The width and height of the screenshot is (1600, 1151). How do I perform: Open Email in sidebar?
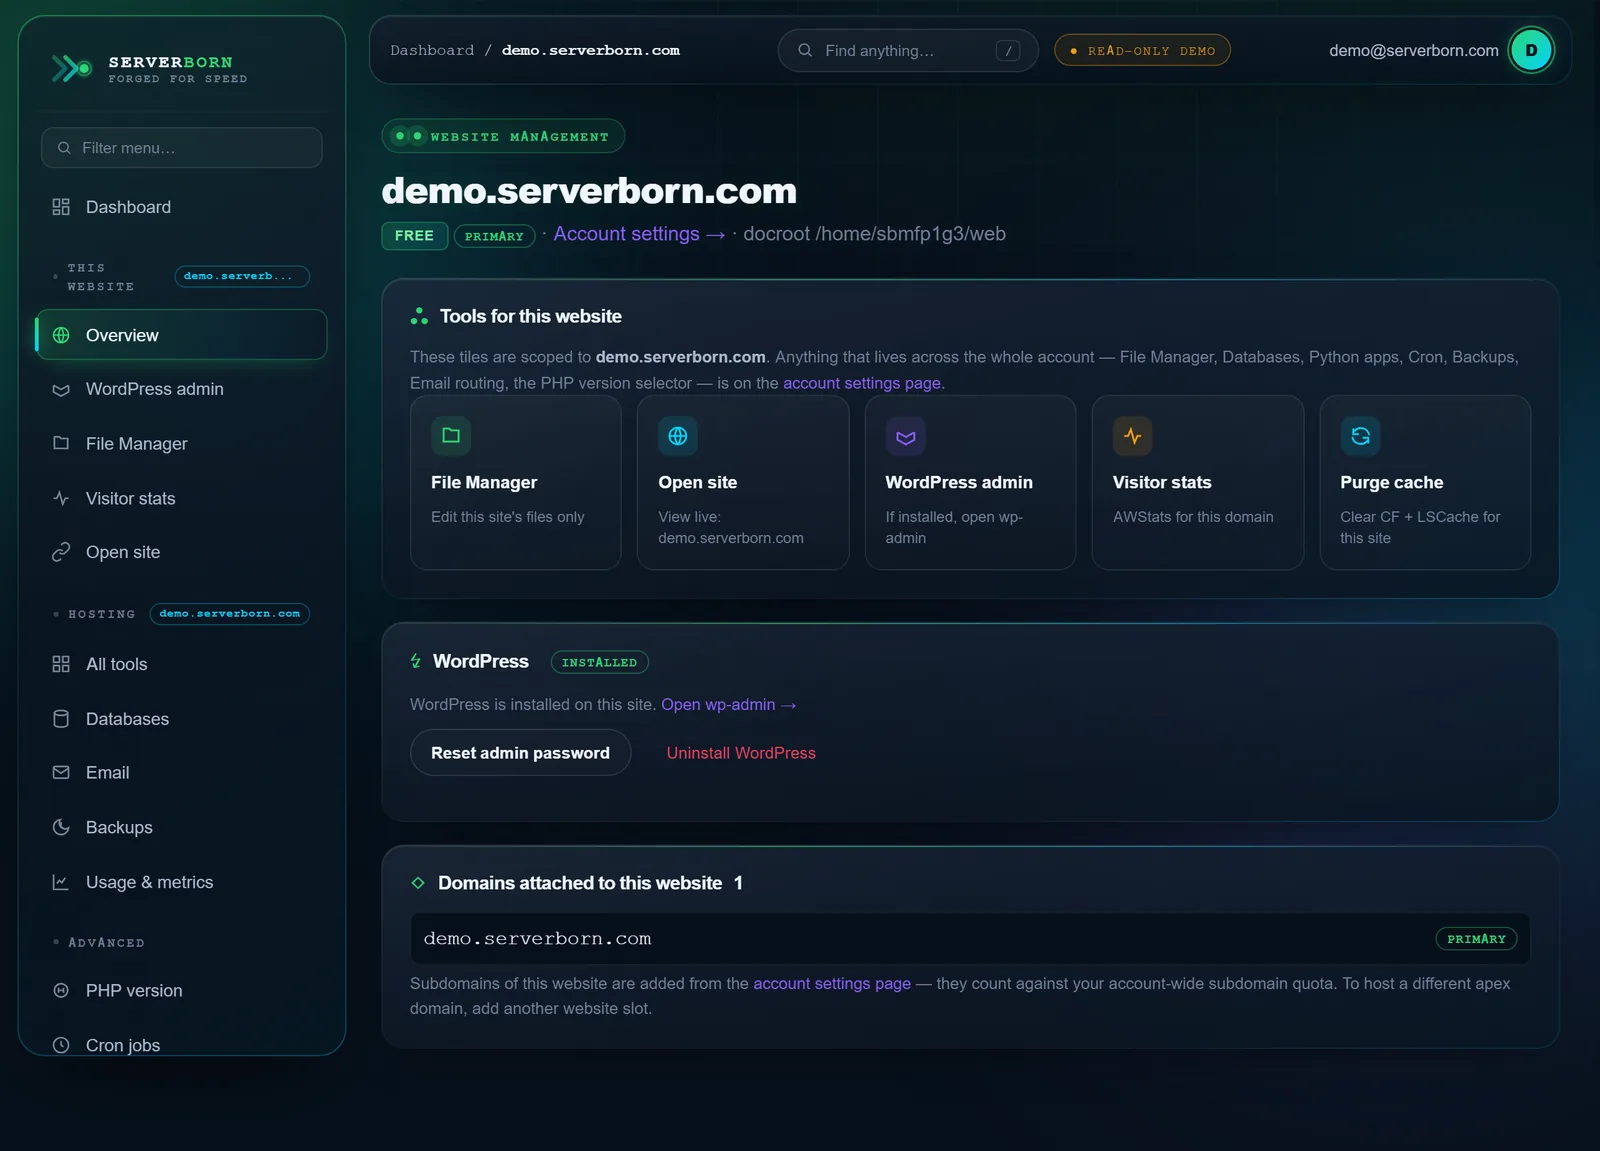click(x=182, y=772)
